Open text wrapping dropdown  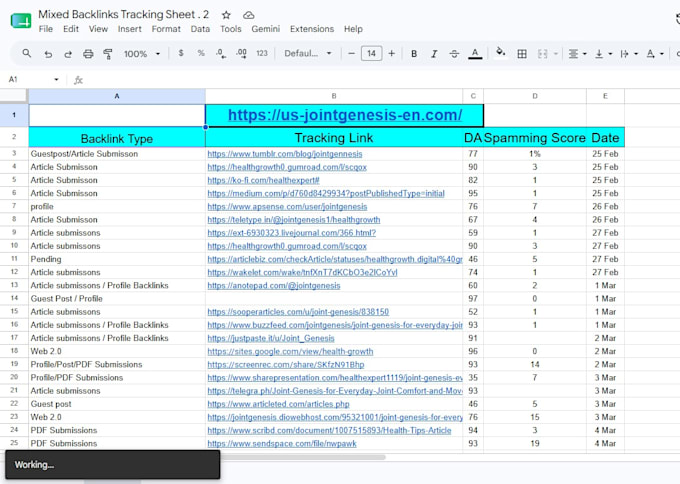629,54
